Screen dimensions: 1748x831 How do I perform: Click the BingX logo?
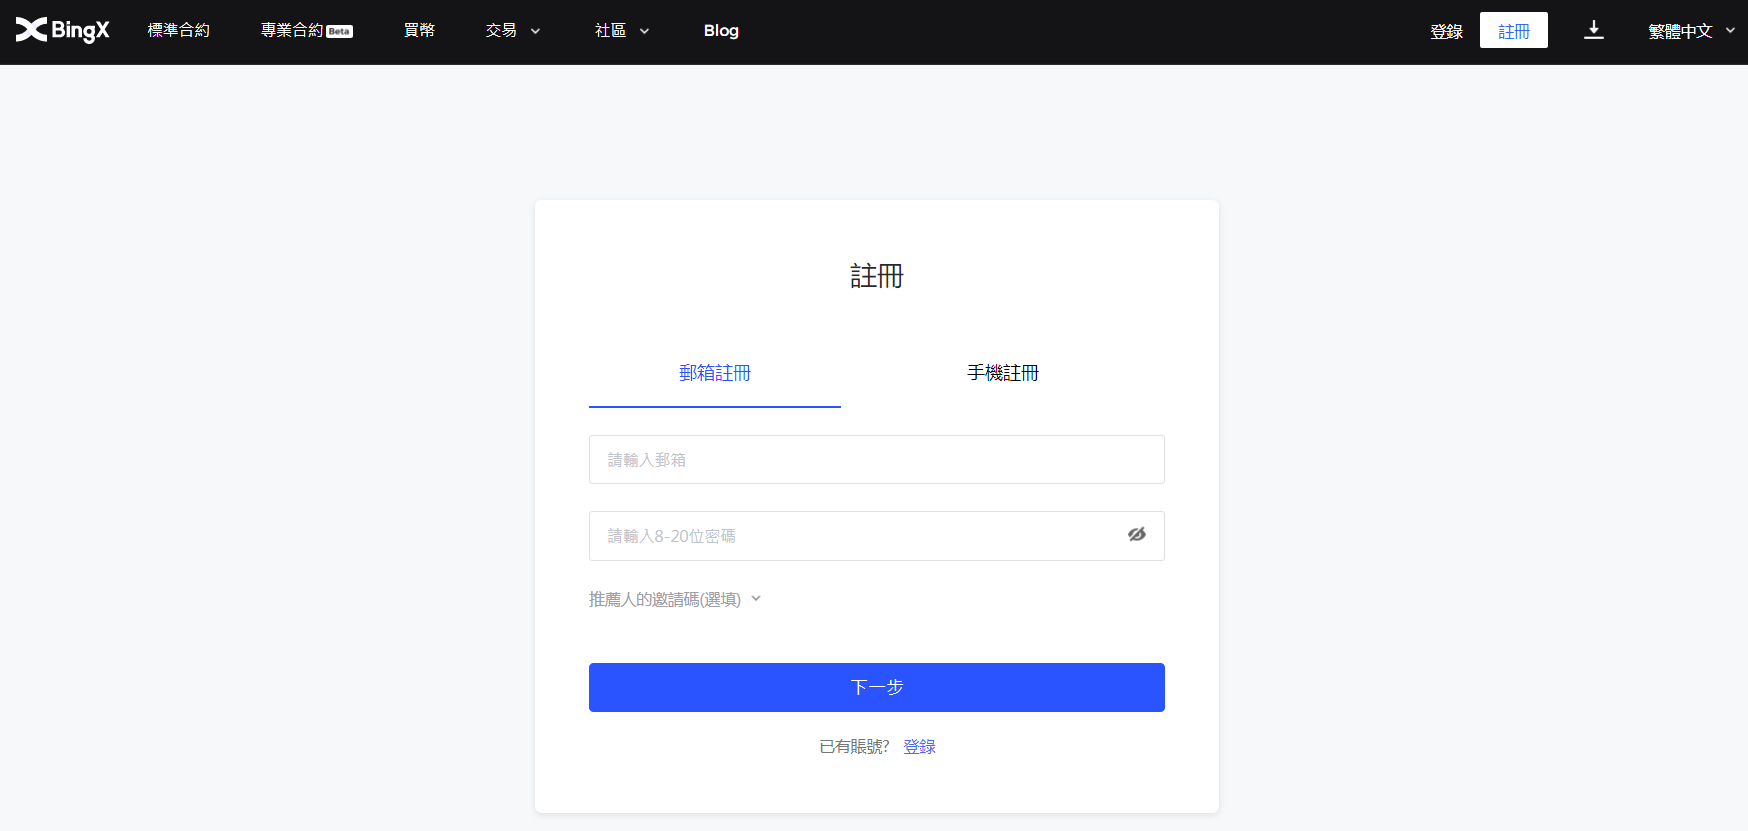(62, 30)
